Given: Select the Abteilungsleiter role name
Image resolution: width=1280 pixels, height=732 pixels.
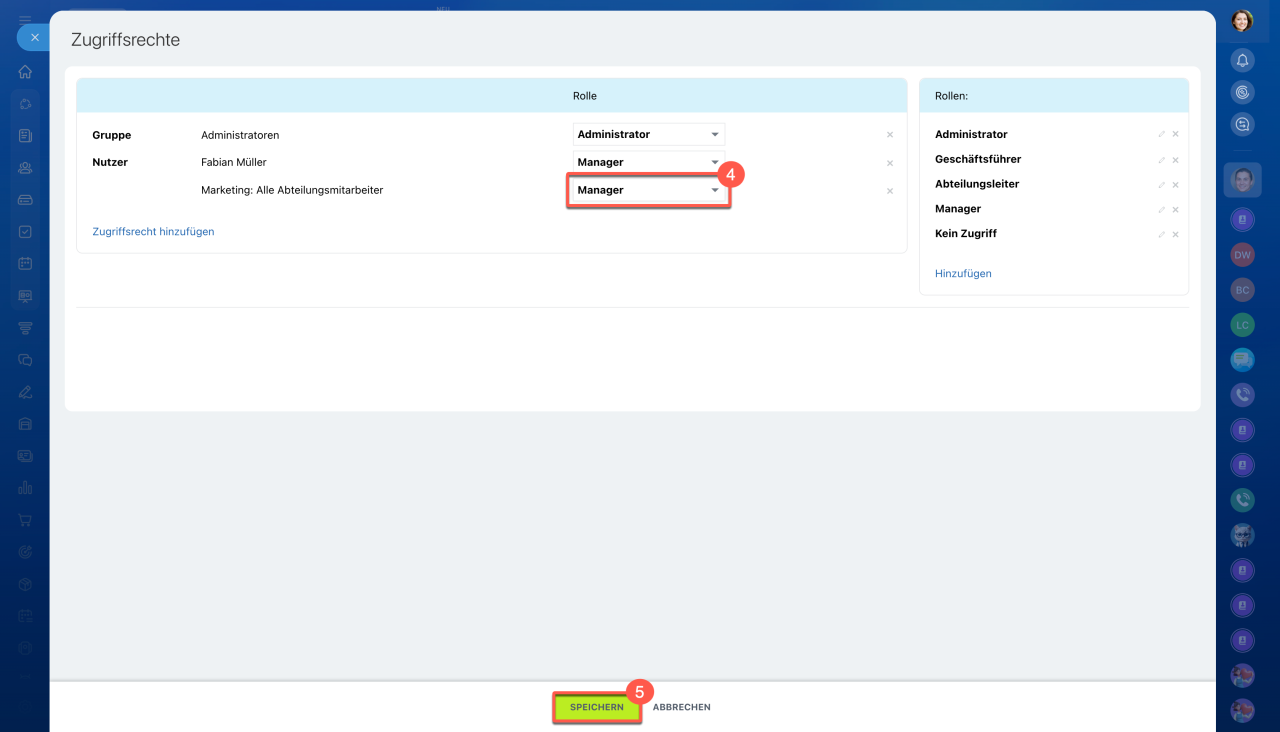Looking at the screenshot, I should pos(977,184).
